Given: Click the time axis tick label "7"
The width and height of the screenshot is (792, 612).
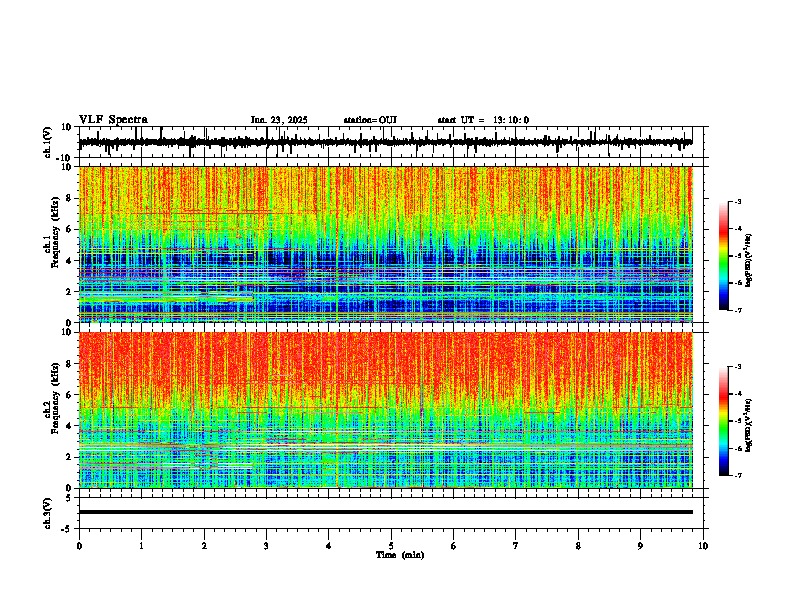Looking at the screenshot, I should point(516,546).
